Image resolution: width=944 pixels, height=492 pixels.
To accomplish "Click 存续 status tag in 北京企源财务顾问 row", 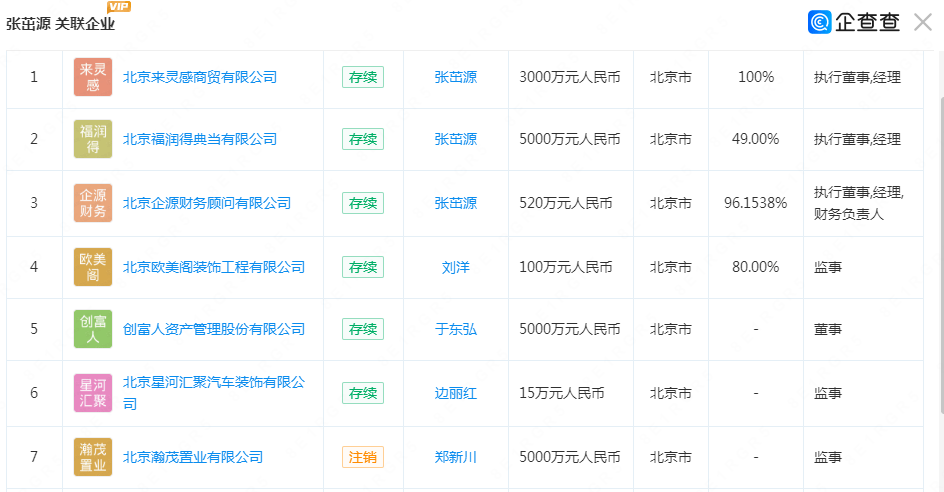I will [363, 203].
